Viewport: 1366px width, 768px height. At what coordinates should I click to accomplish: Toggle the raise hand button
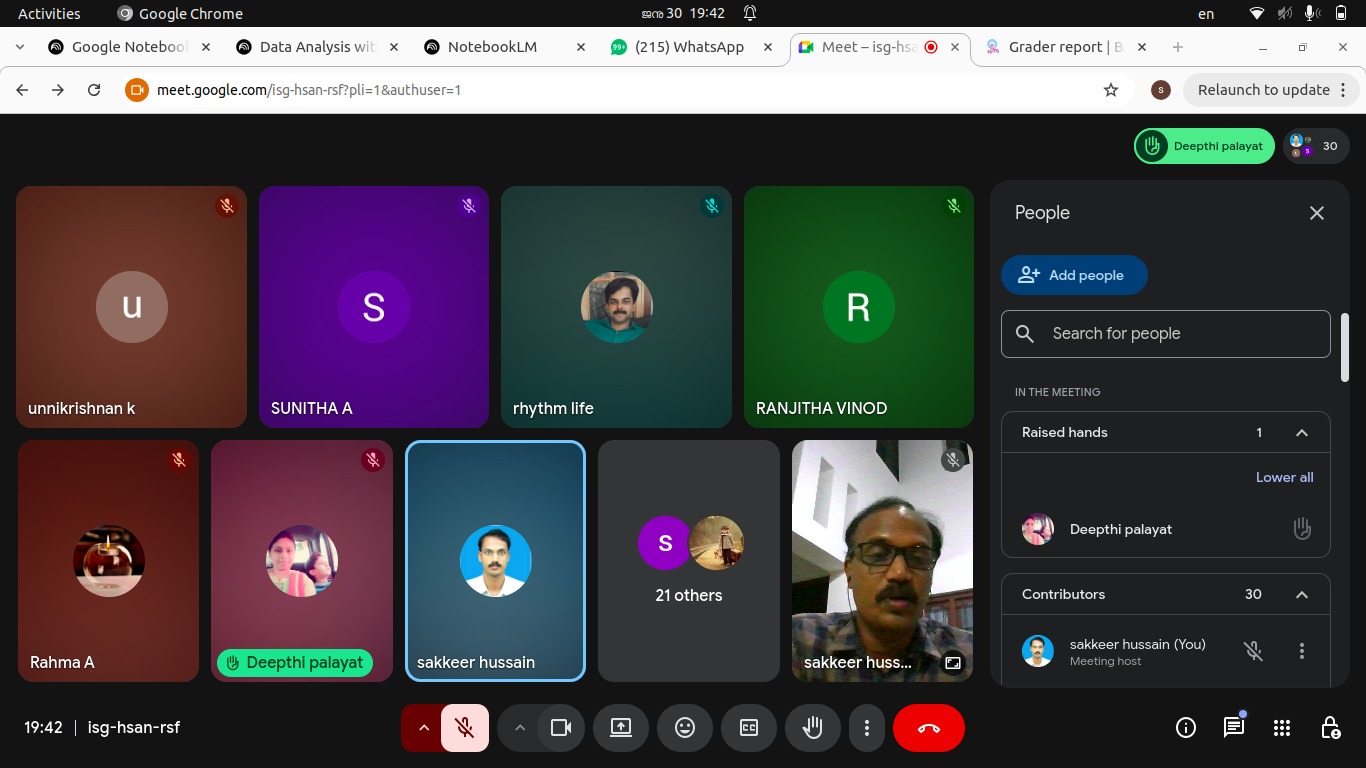coord(812,728)
